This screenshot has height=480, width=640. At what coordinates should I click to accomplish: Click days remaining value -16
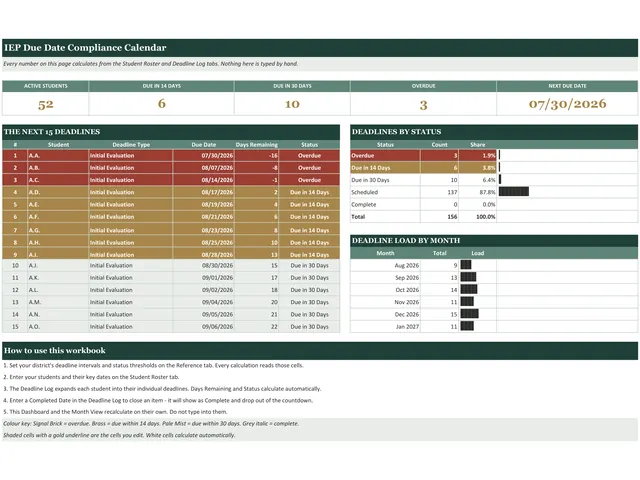[257, 156]
